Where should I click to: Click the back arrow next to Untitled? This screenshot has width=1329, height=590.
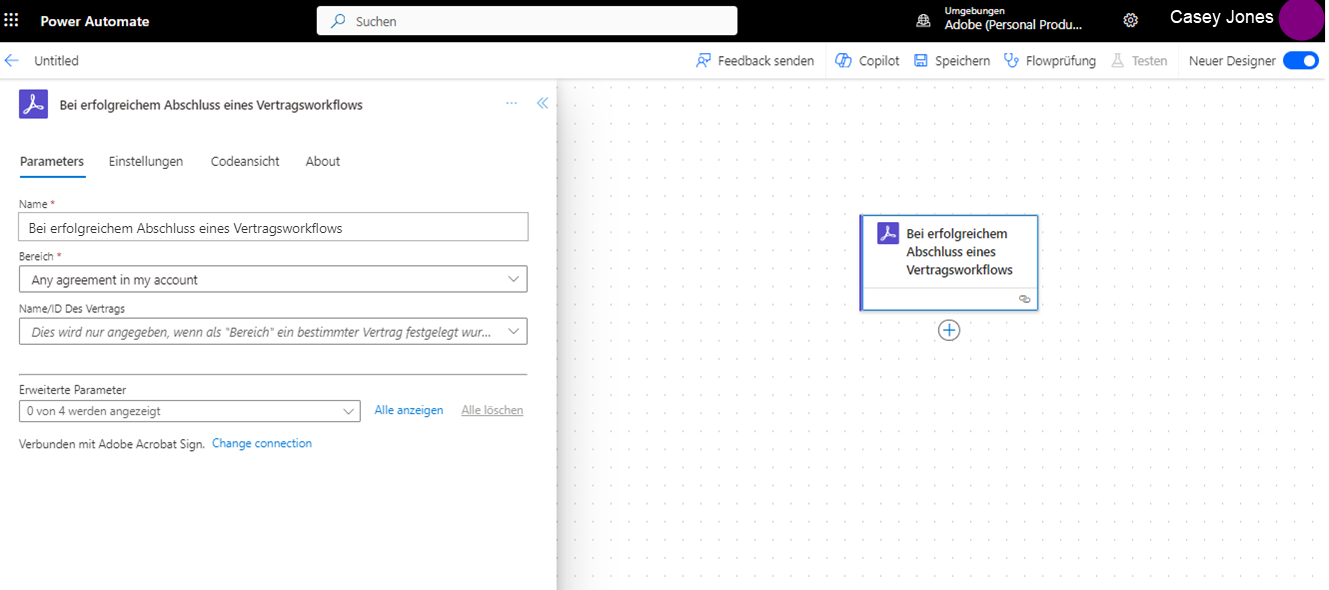tap(11, 60)
